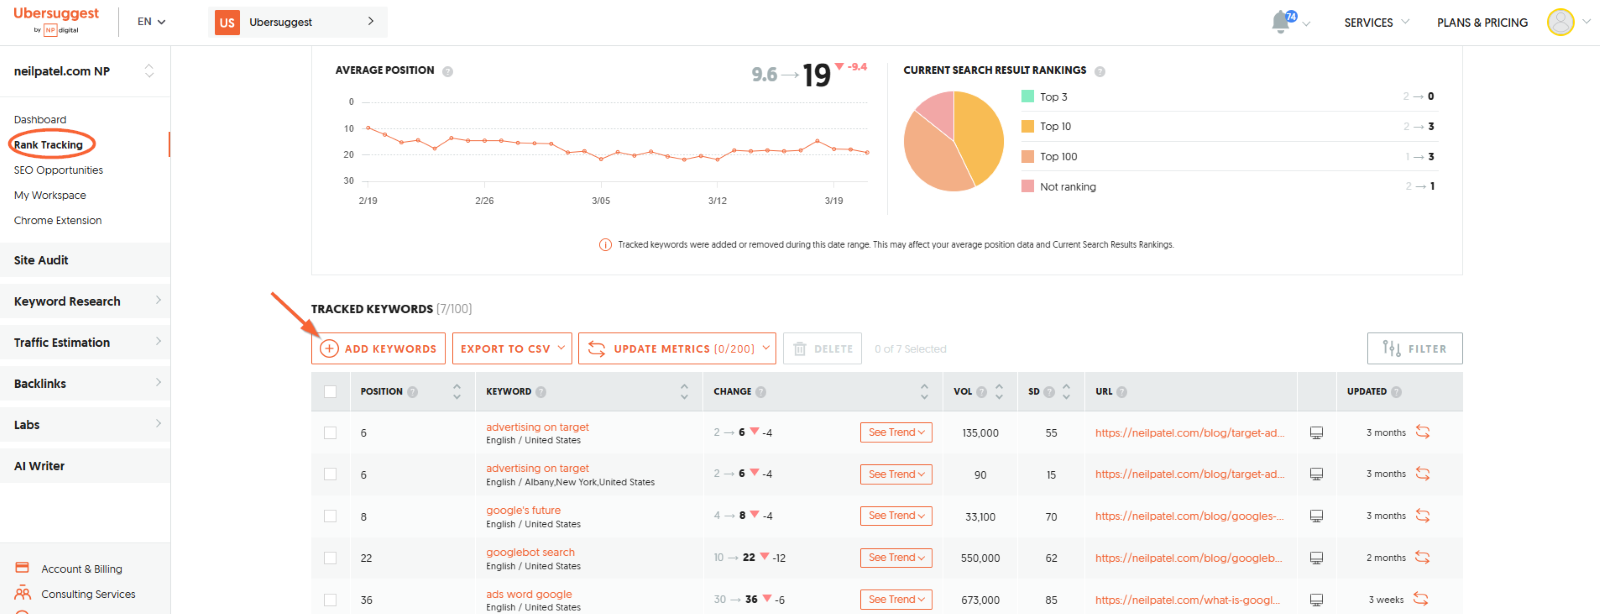Click the Ubersuggest logo
Image resolution: width=1600 pixels, height=614 pixels.
[56, 20]
